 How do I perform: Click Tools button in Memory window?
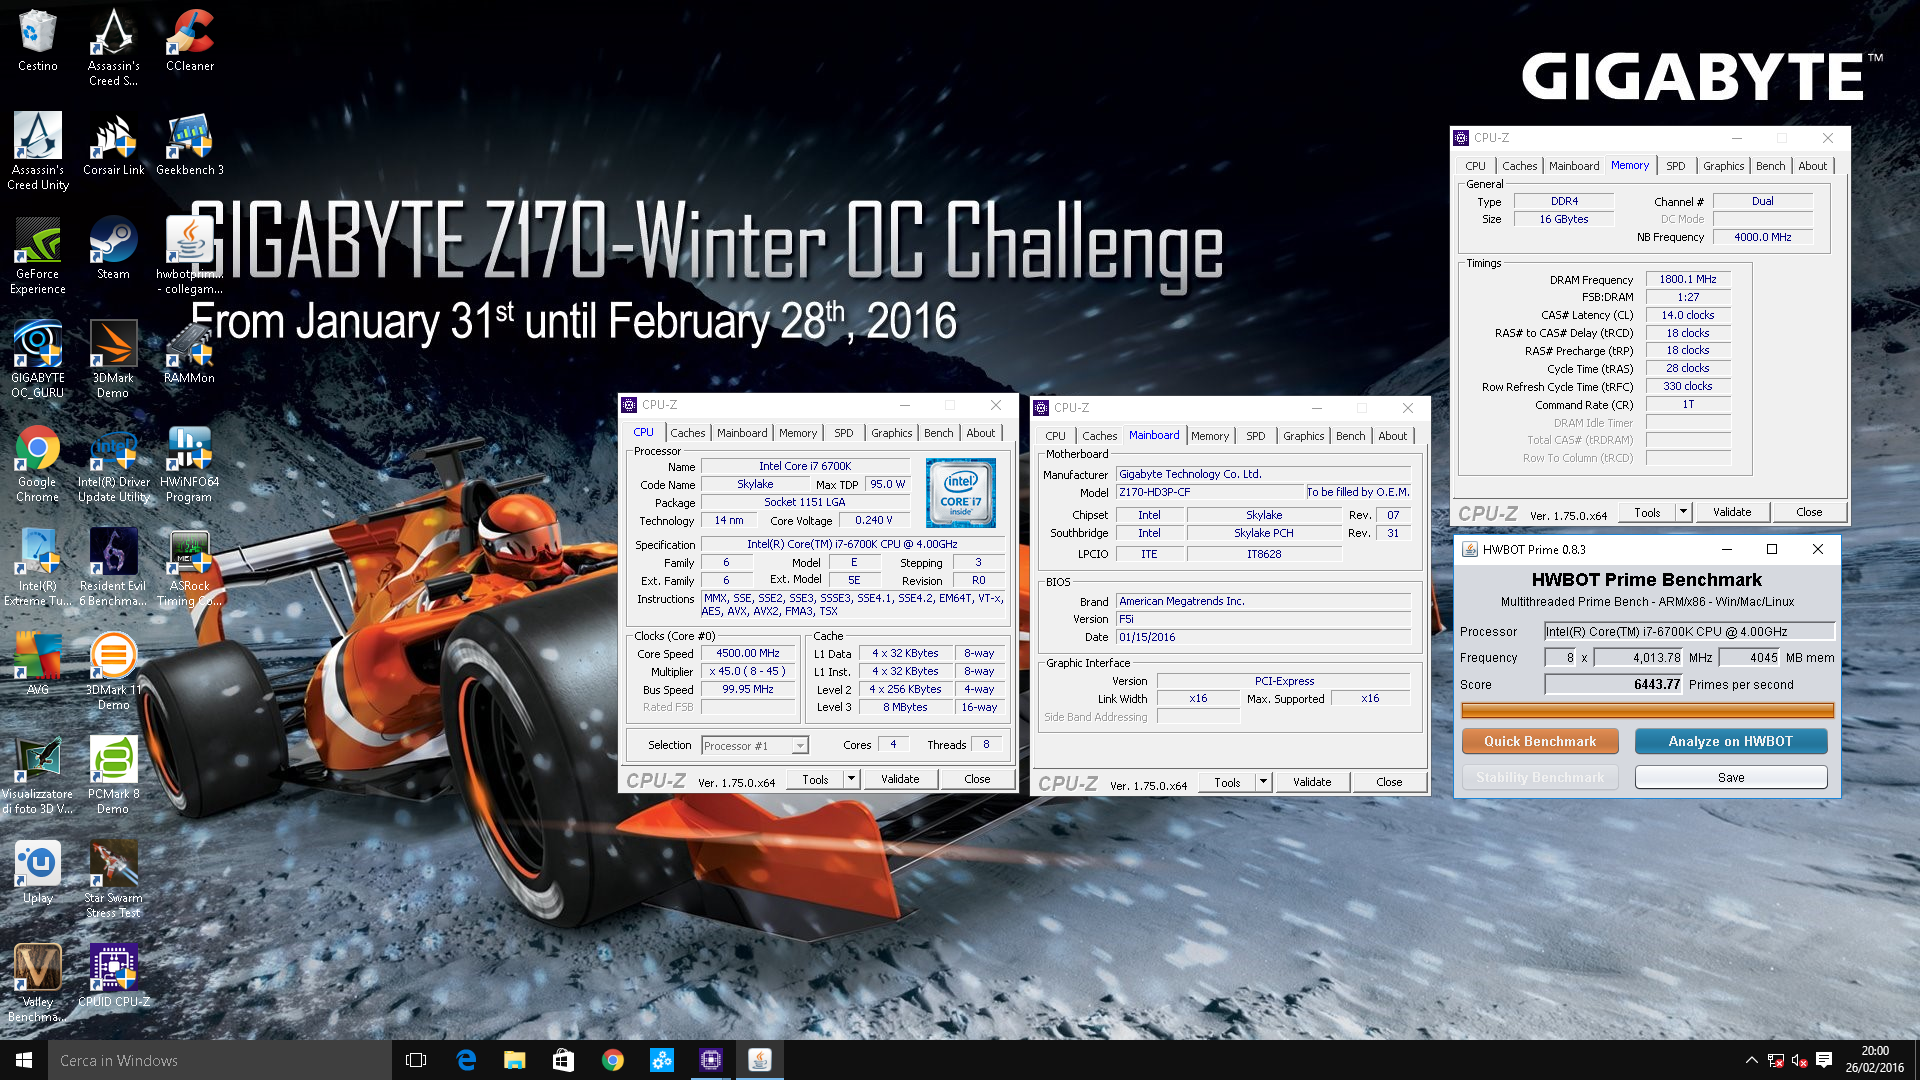click(x=1647, y=512)
